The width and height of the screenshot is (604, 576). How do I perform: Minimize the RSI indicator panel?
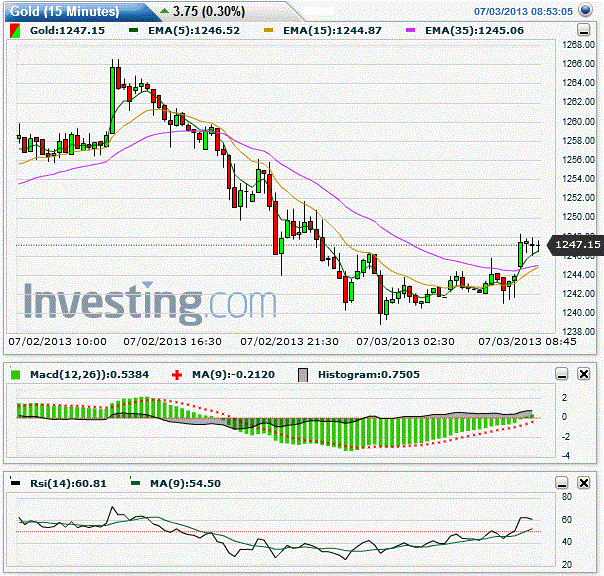pyautogui.click(x=562, y=483)
